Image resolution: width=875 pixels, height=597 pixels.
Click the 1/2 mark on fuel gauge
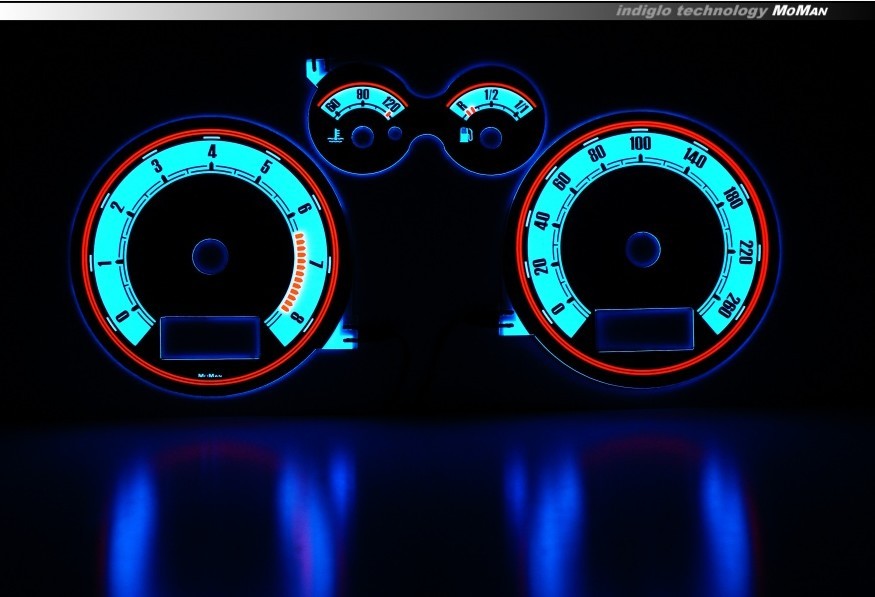tap(491, 96)
